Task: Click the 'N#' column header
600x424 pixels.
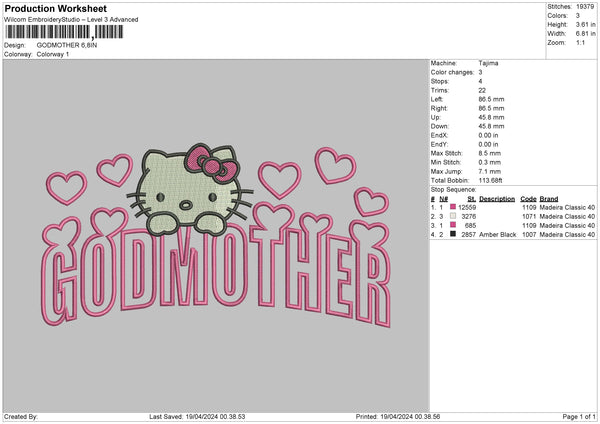Action: [443, 199]
